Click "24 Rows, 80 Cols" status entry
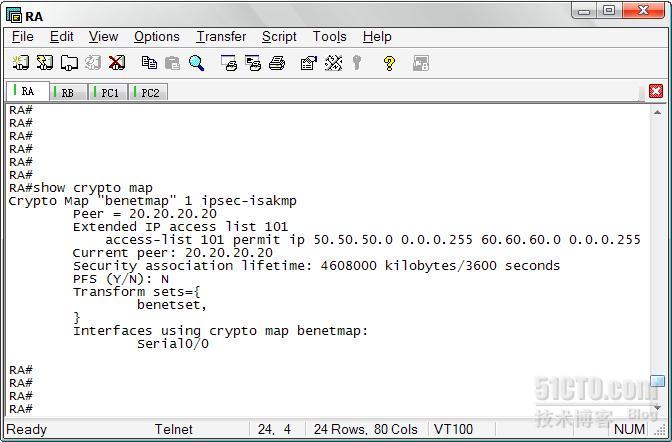 [366, 429]
